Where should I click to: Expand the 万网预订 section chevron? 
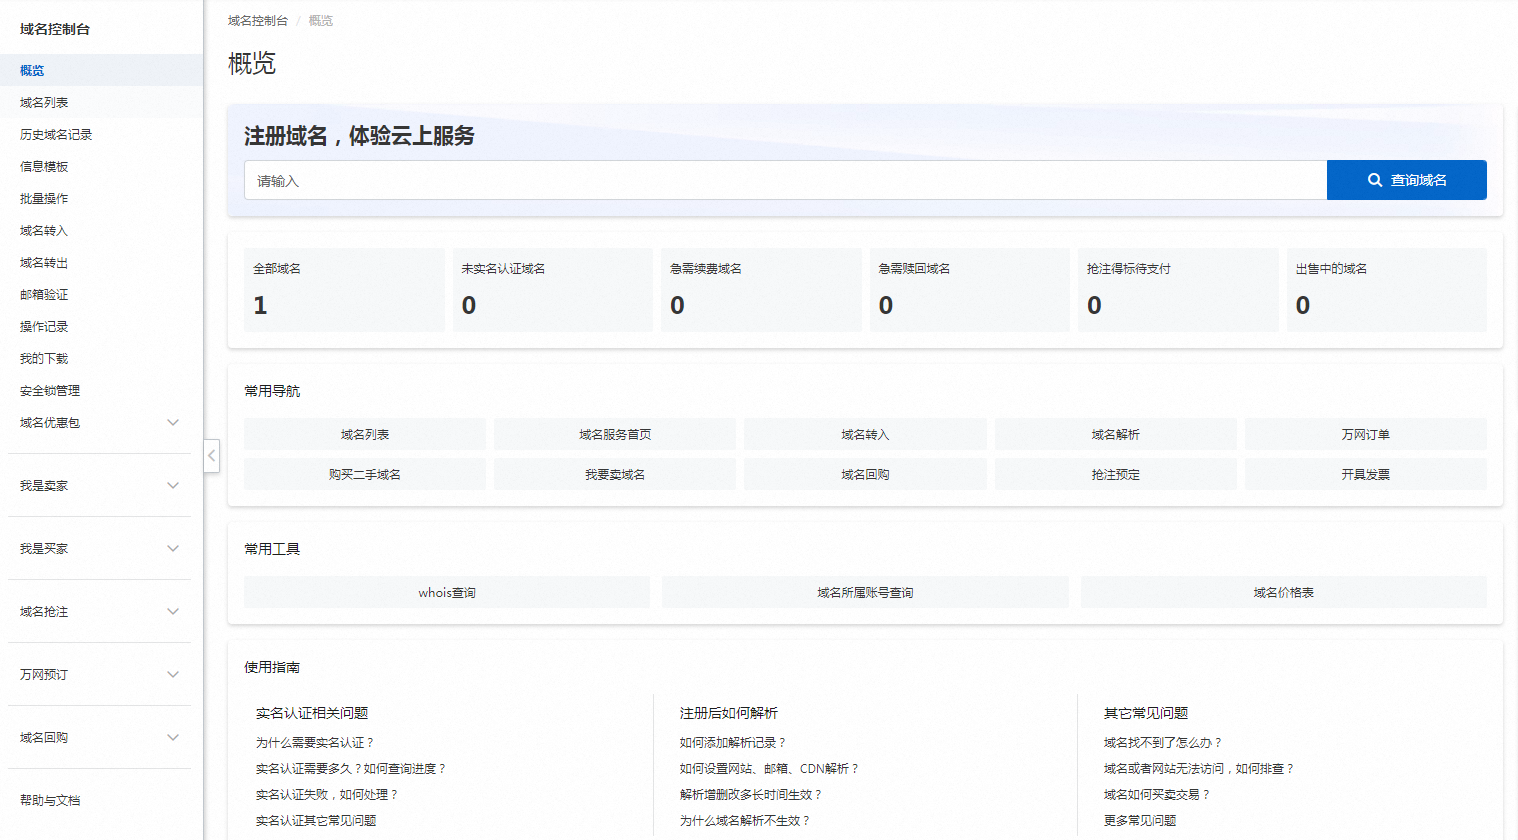click(x=173, y=675)
